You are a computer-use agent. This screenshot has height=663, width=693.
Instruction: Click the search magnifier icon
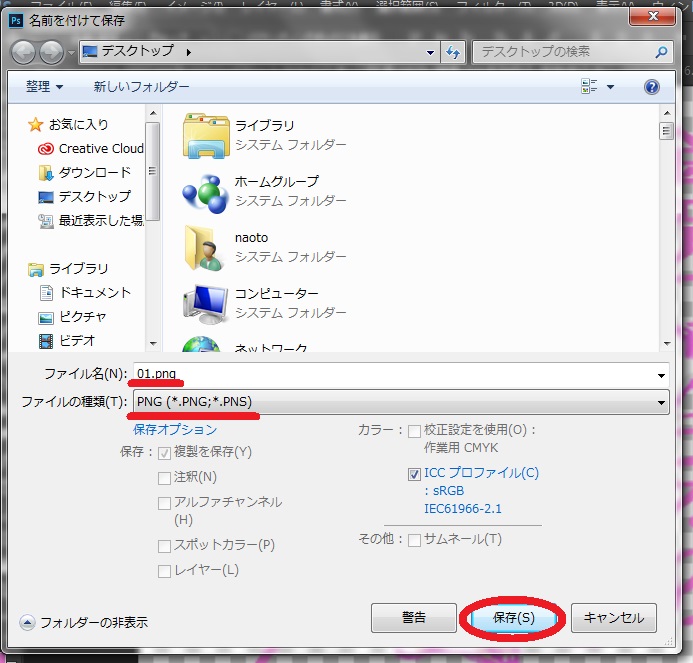pos(661,52)
